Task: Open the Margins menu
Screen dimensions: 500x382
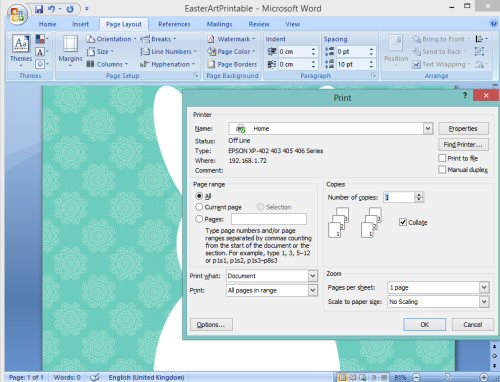Action: click(x=70, y=51)
